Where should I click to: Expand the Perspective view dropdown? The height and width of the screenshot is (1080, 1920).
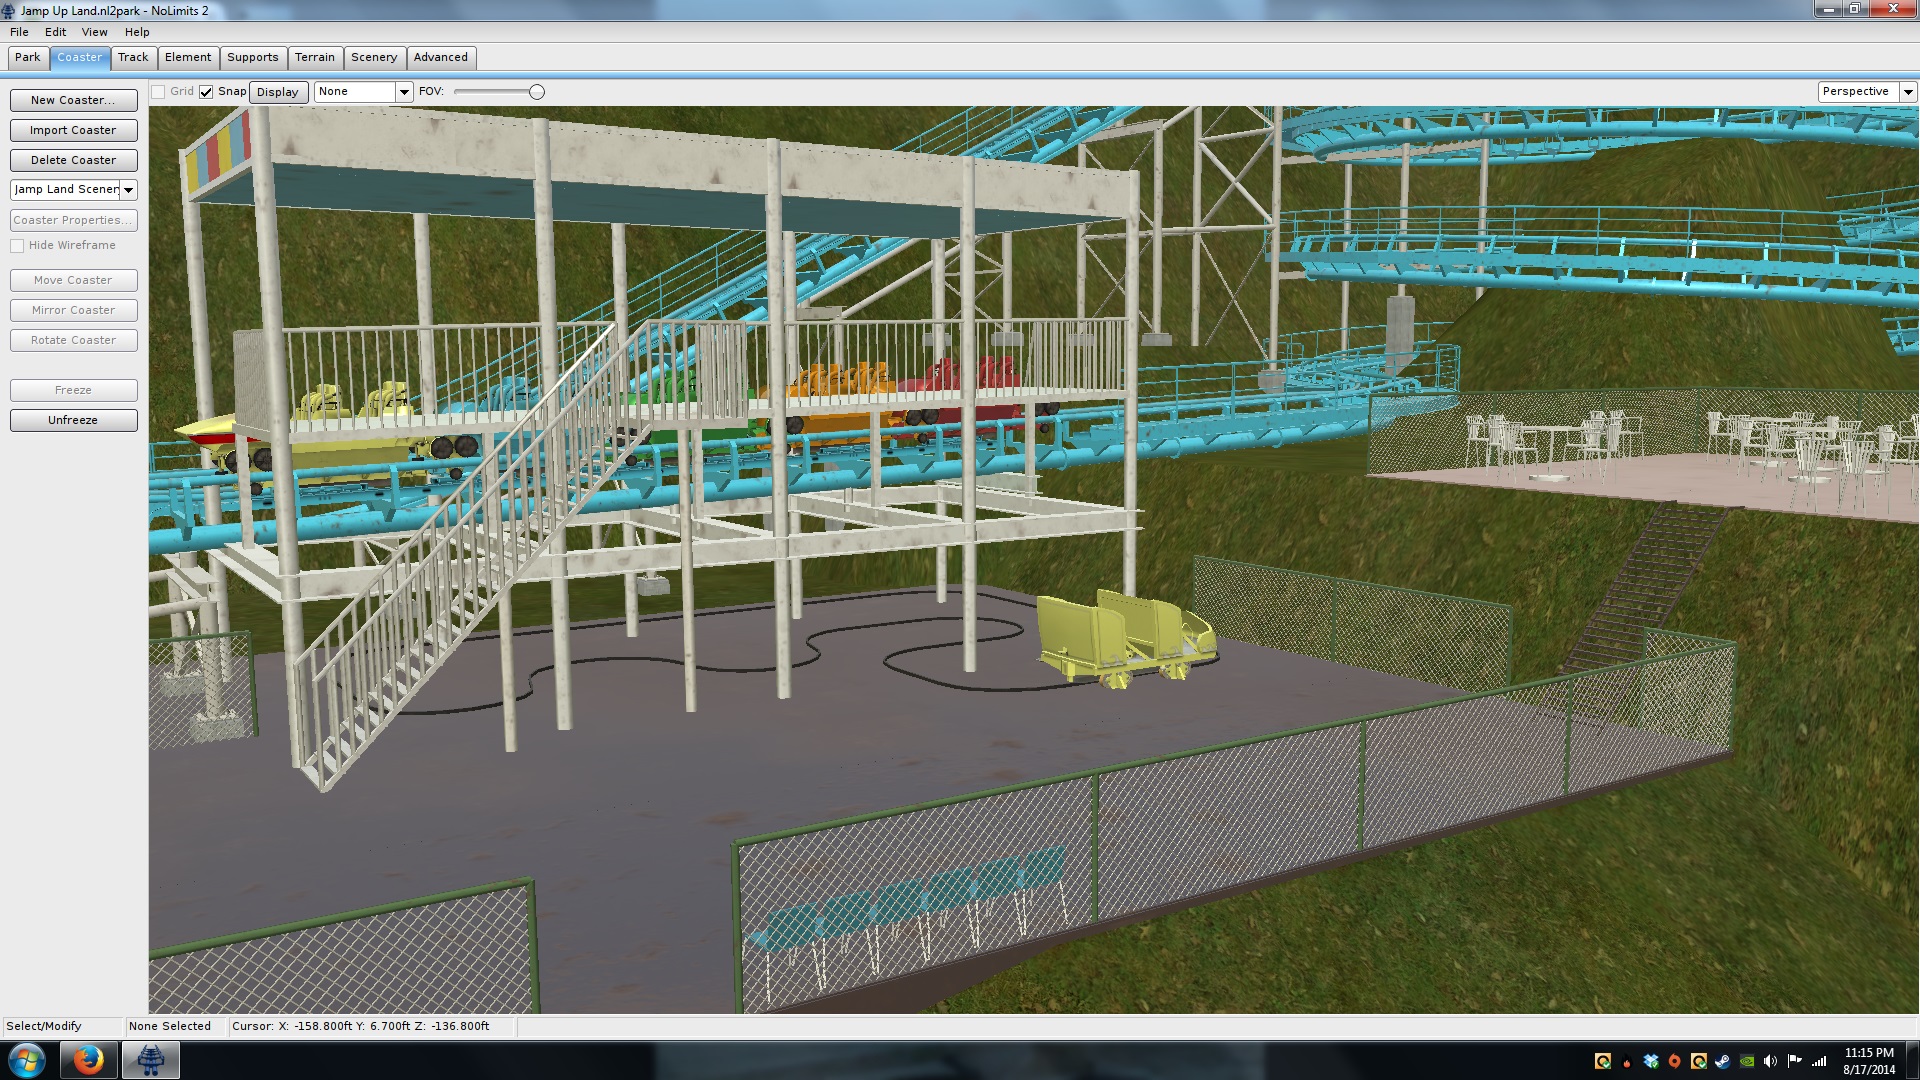tap(1908, 92)
